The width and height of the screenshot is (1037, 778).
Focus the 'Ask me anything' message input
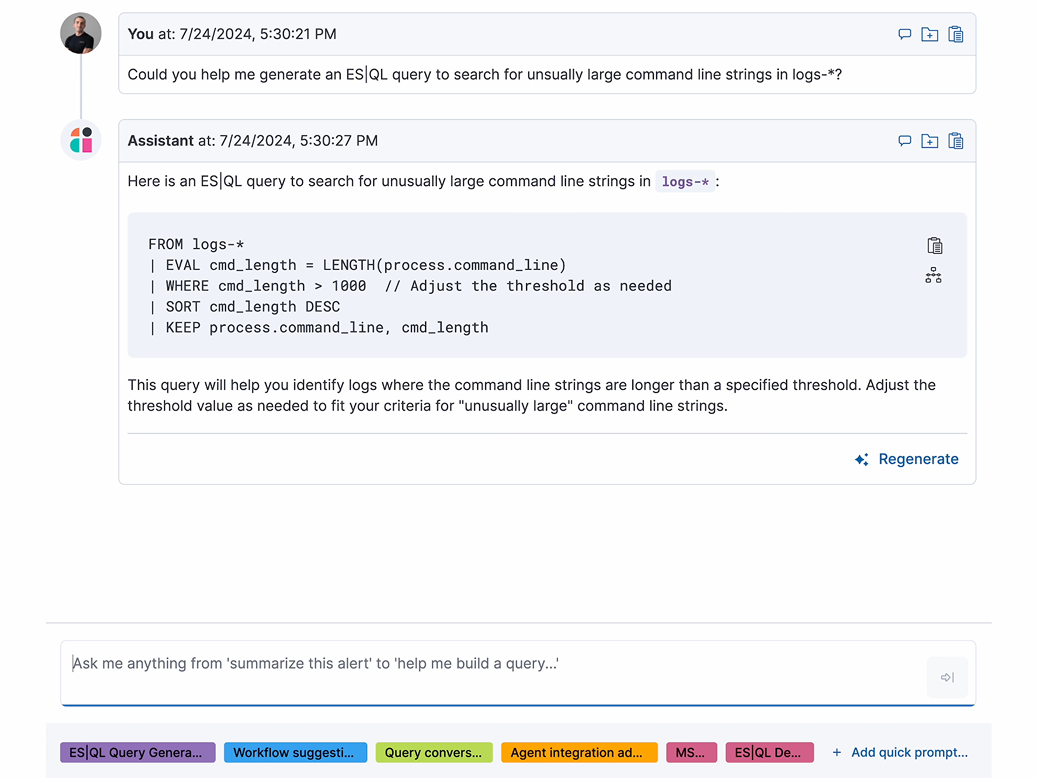pos(490,673)
